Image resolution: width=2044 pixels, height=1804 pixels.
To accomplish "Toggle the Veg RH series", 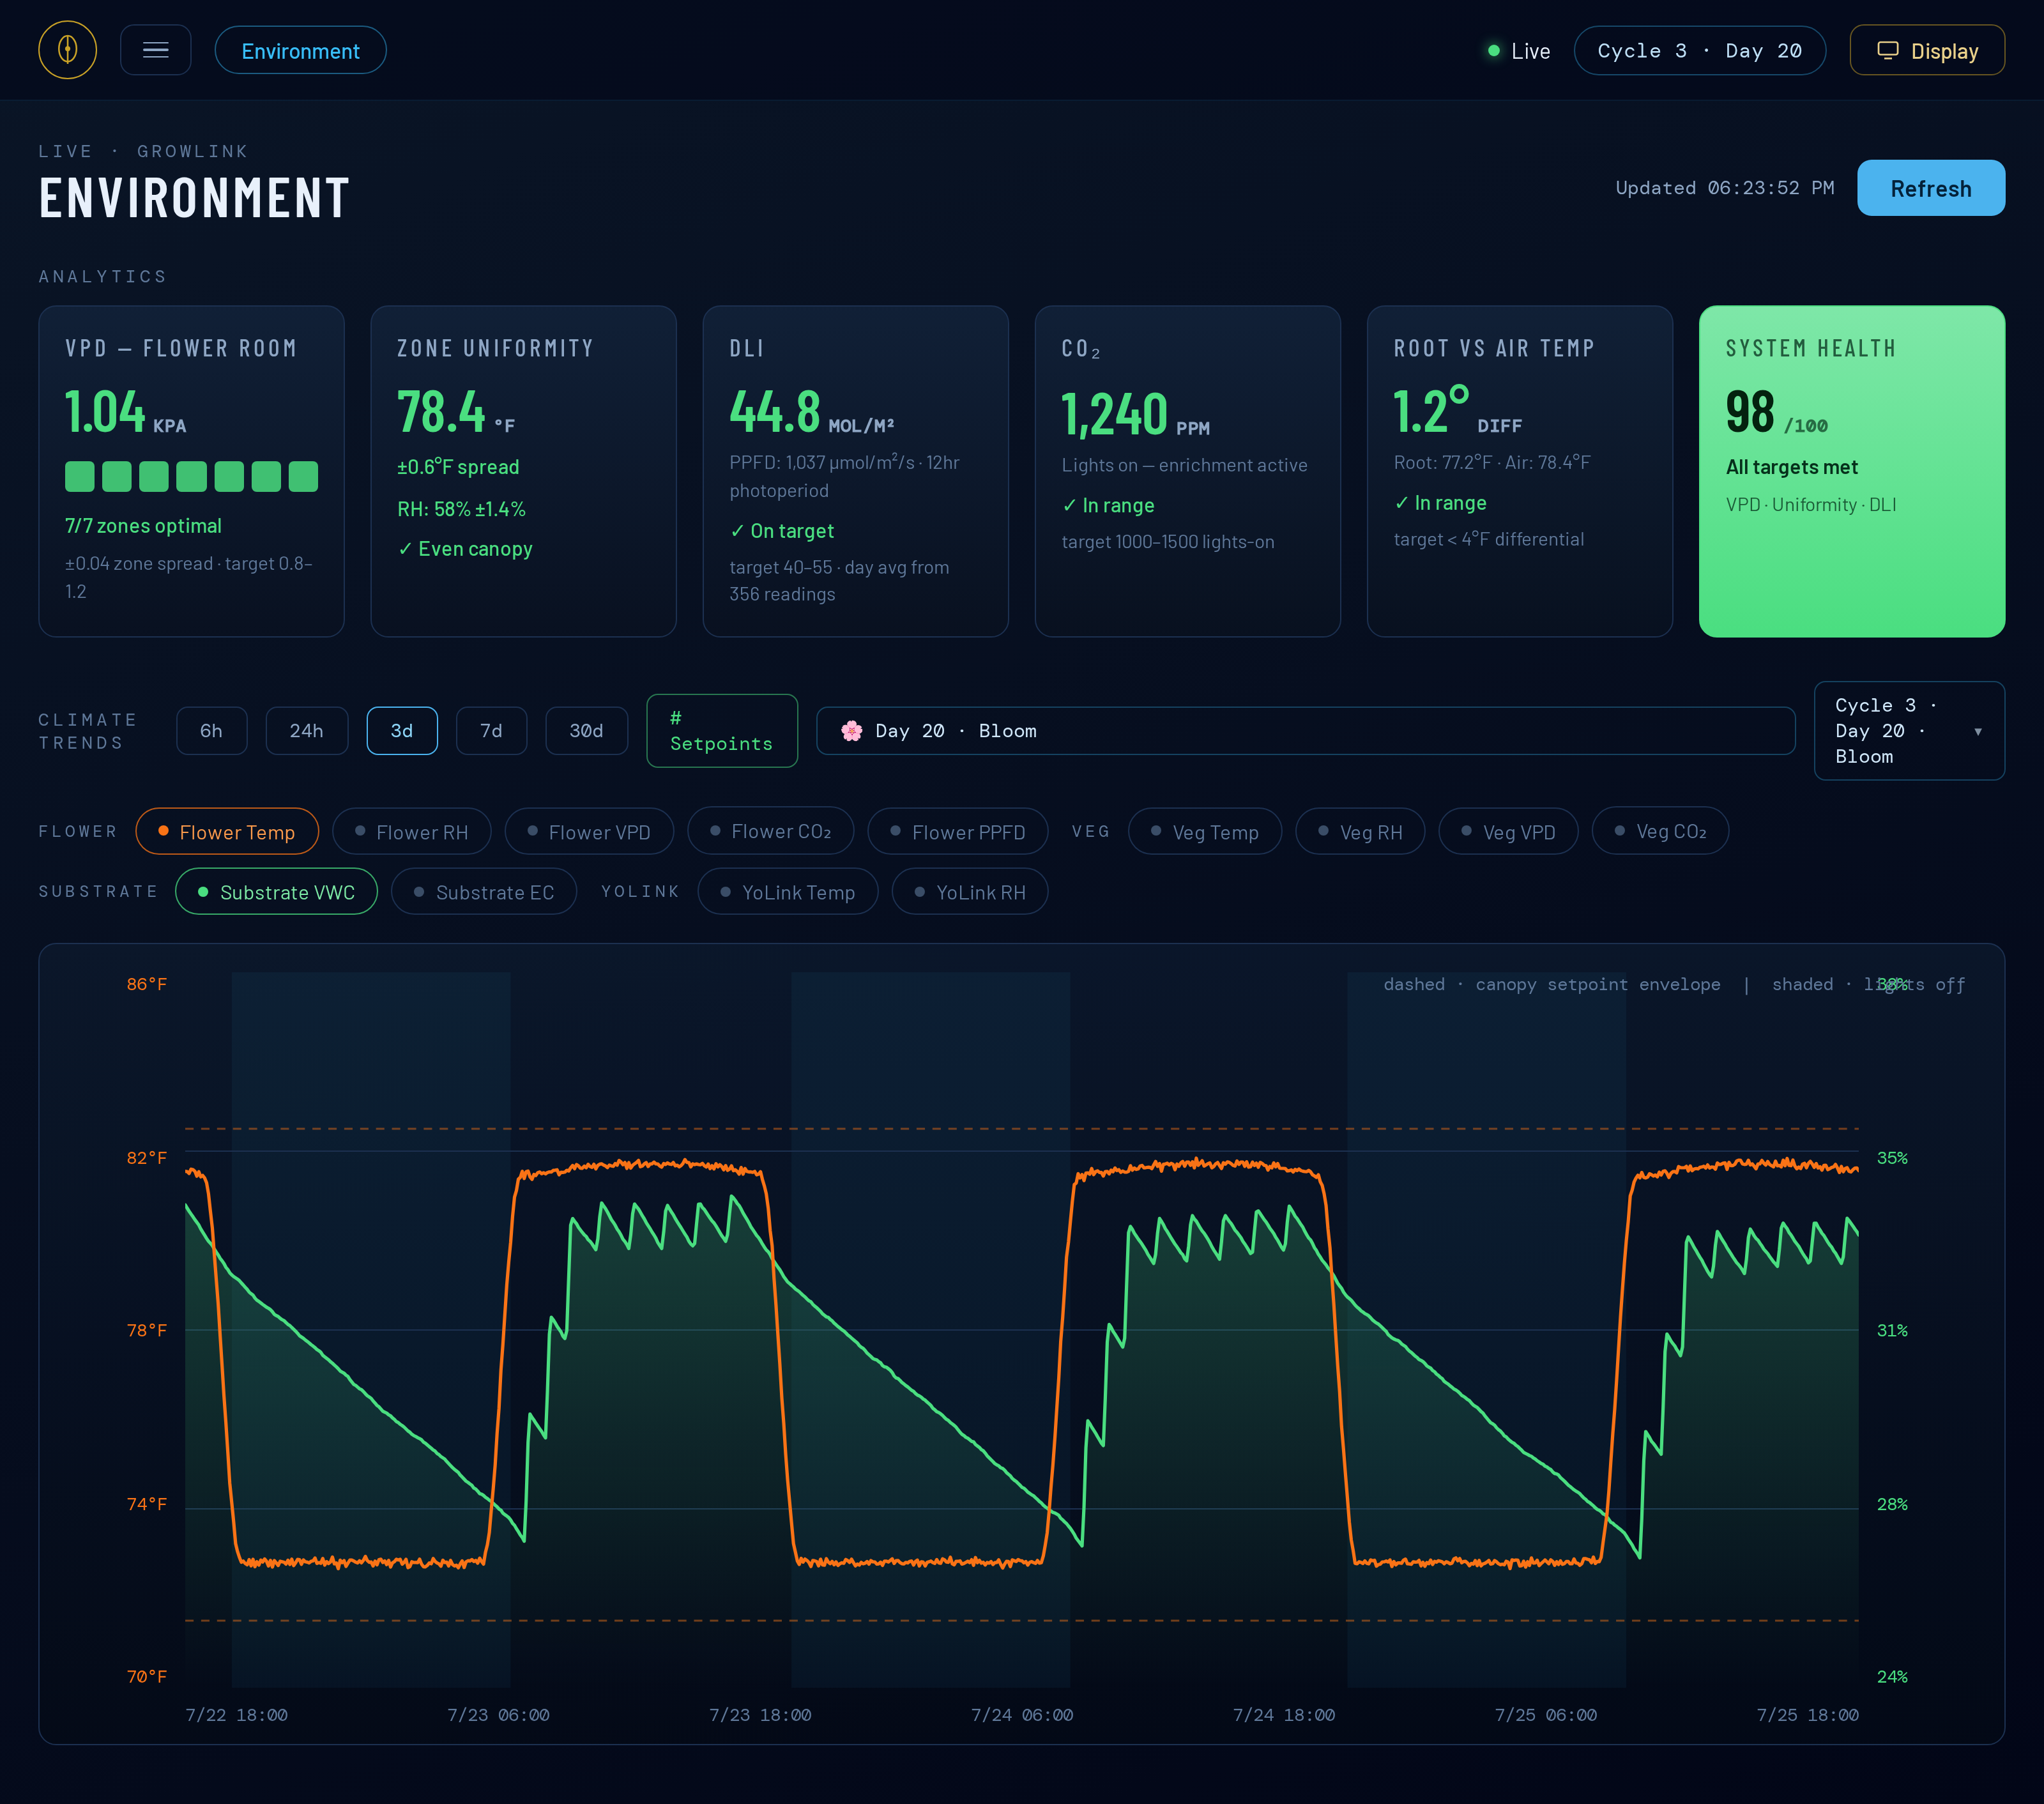I will click(x=1360, y=832).
